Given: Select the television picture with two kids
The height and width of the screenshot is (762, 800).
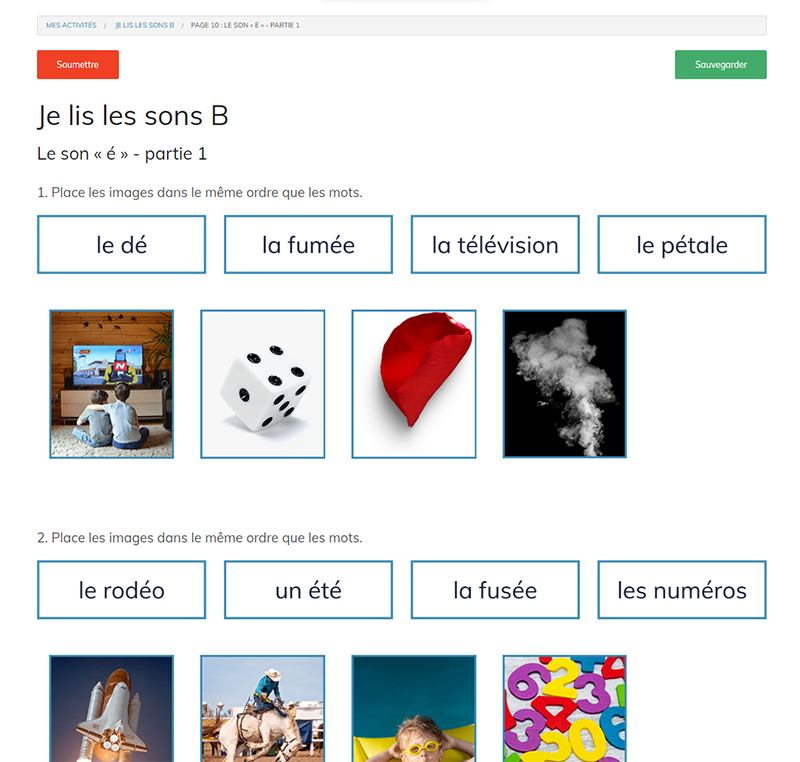Looking at the screenshot, I should click(x=112, y=384).
